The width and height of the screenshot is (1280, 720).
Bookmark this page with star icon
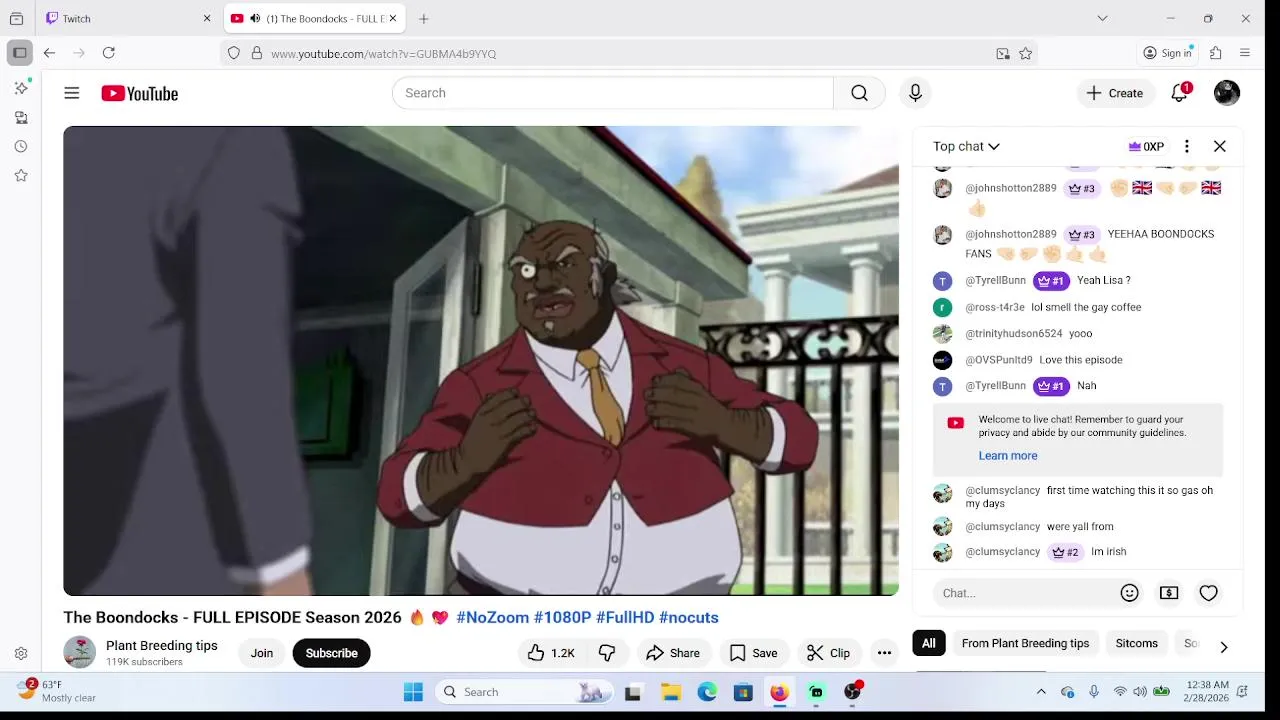click(1026, 54)
